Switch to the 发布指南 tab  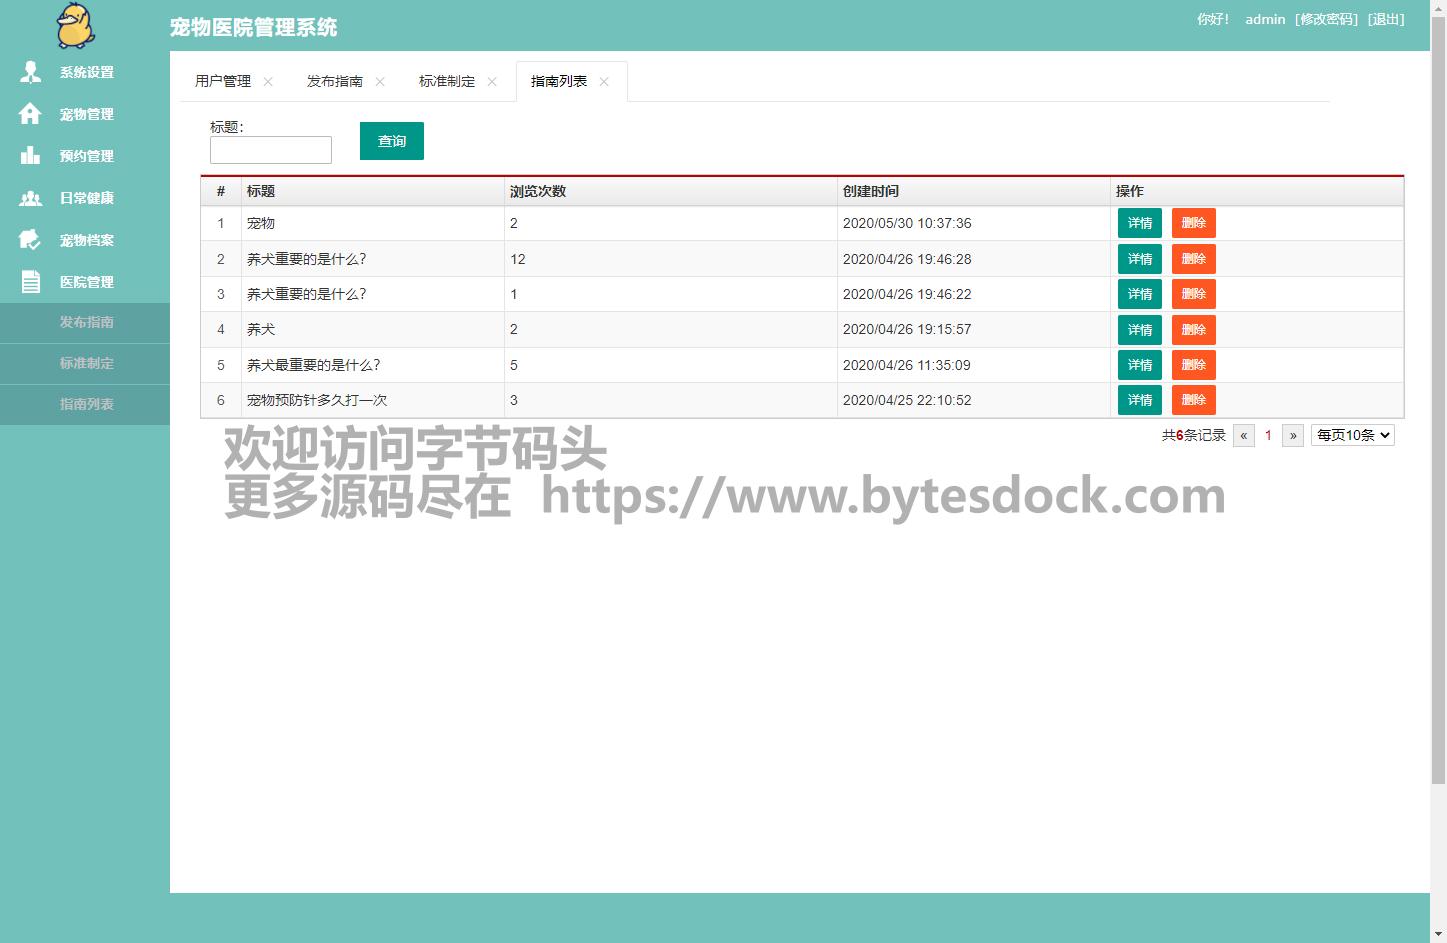point(334,81)
